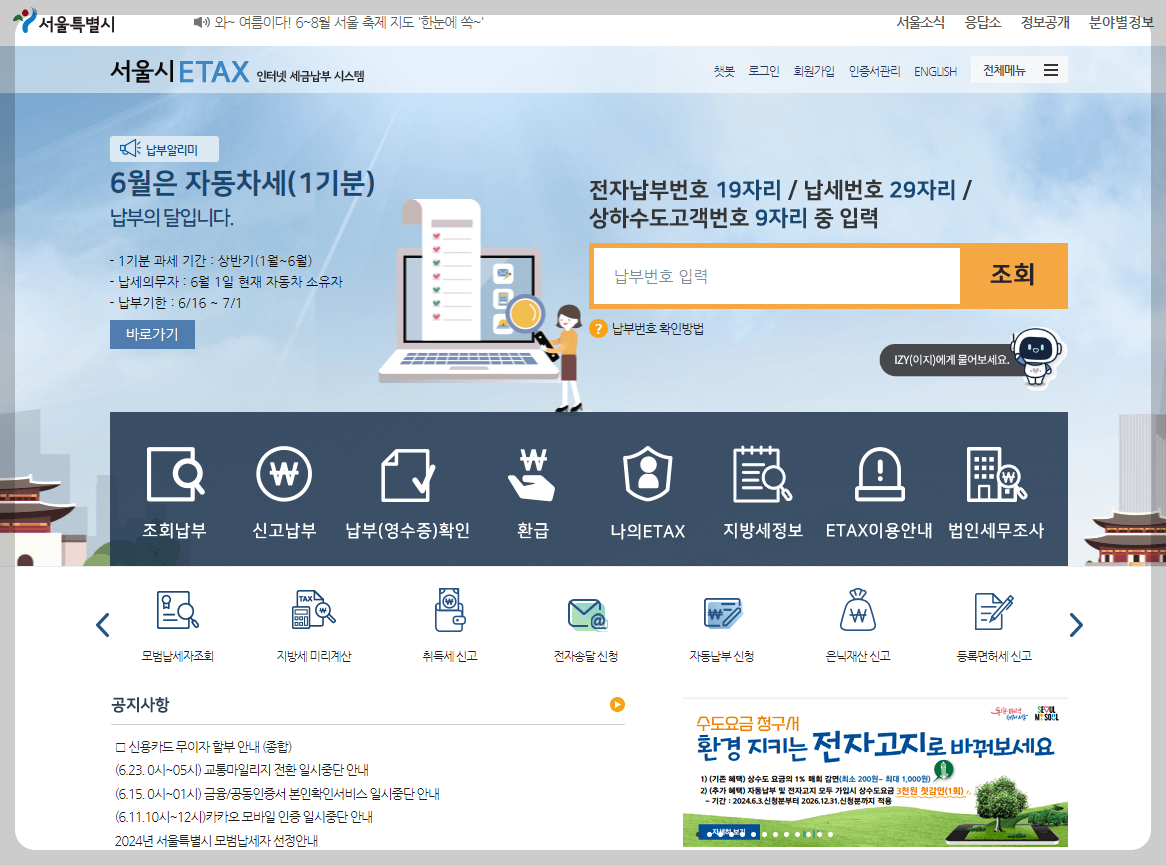Open the 등록면허세 신고 document icon
The image size is (1166, 865).
point(994,611)
